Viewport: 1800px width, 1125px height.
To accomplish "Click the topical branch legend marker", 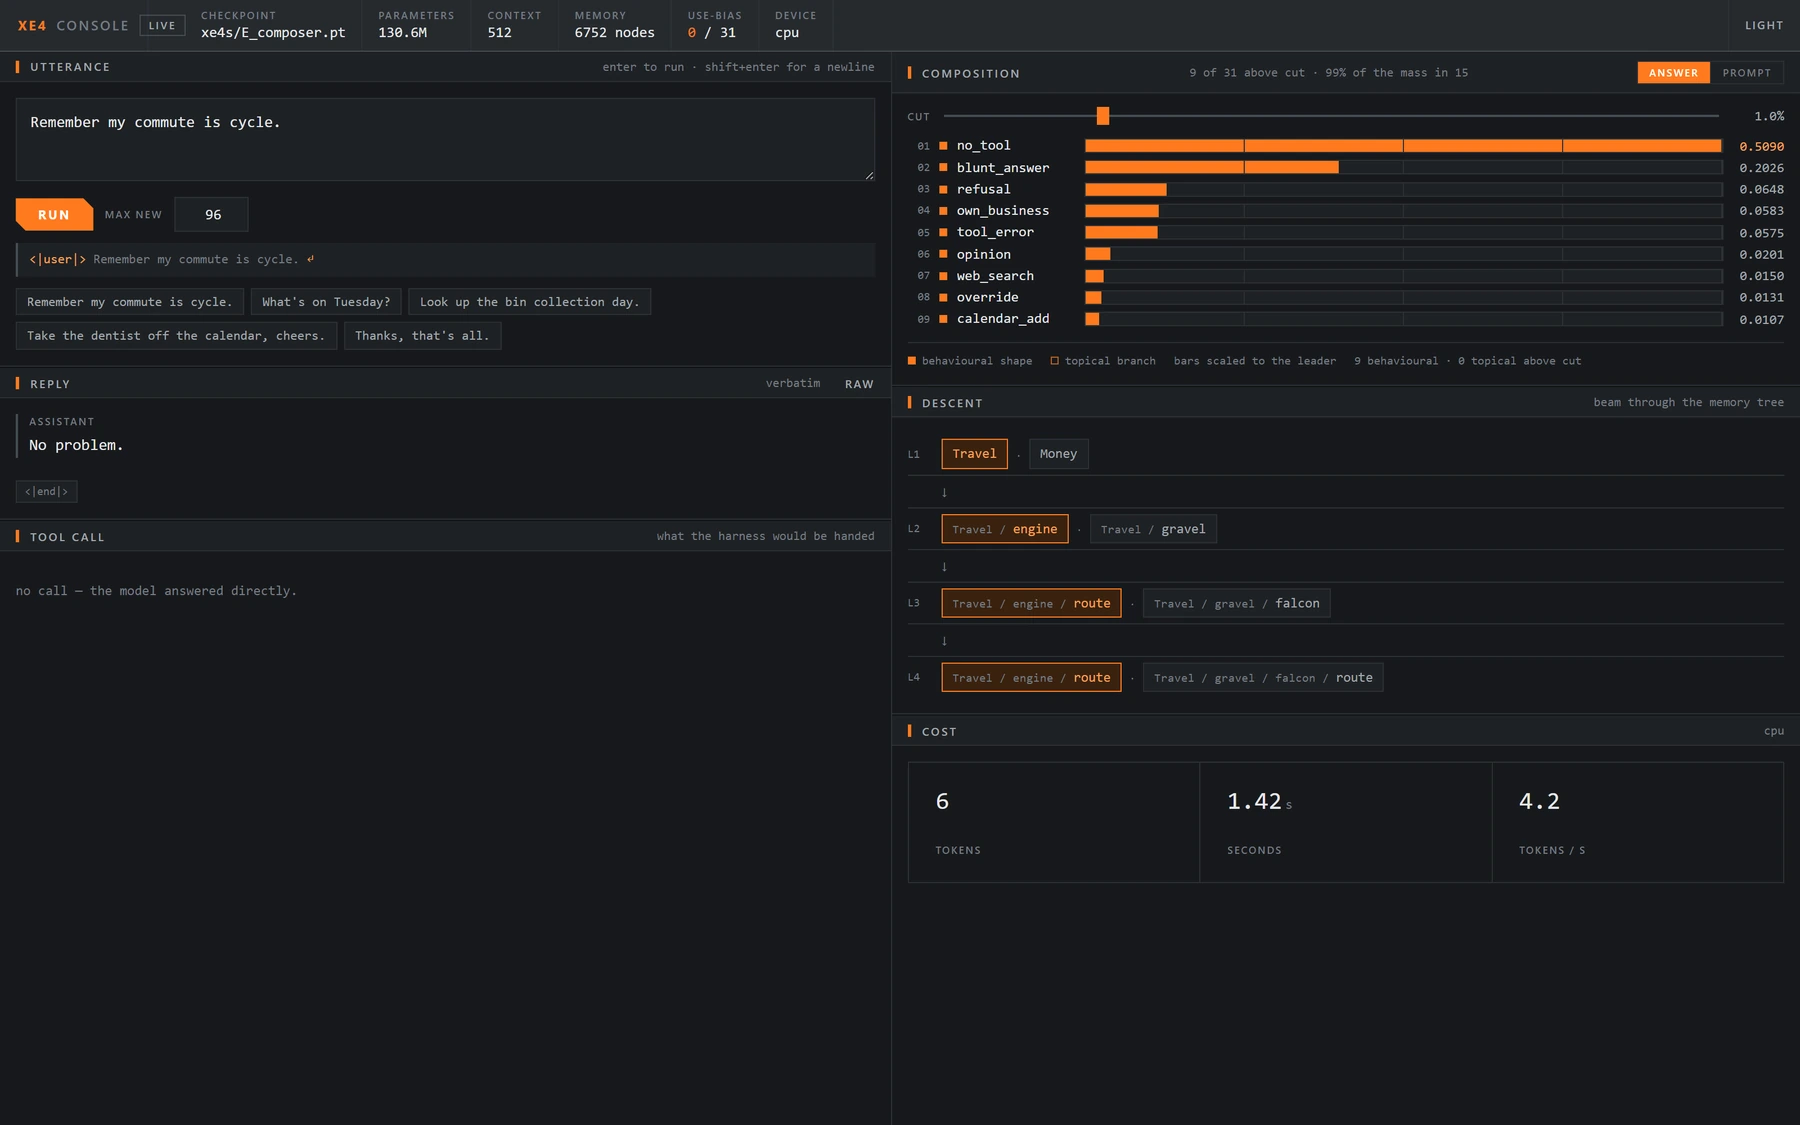I will 1054,361.
